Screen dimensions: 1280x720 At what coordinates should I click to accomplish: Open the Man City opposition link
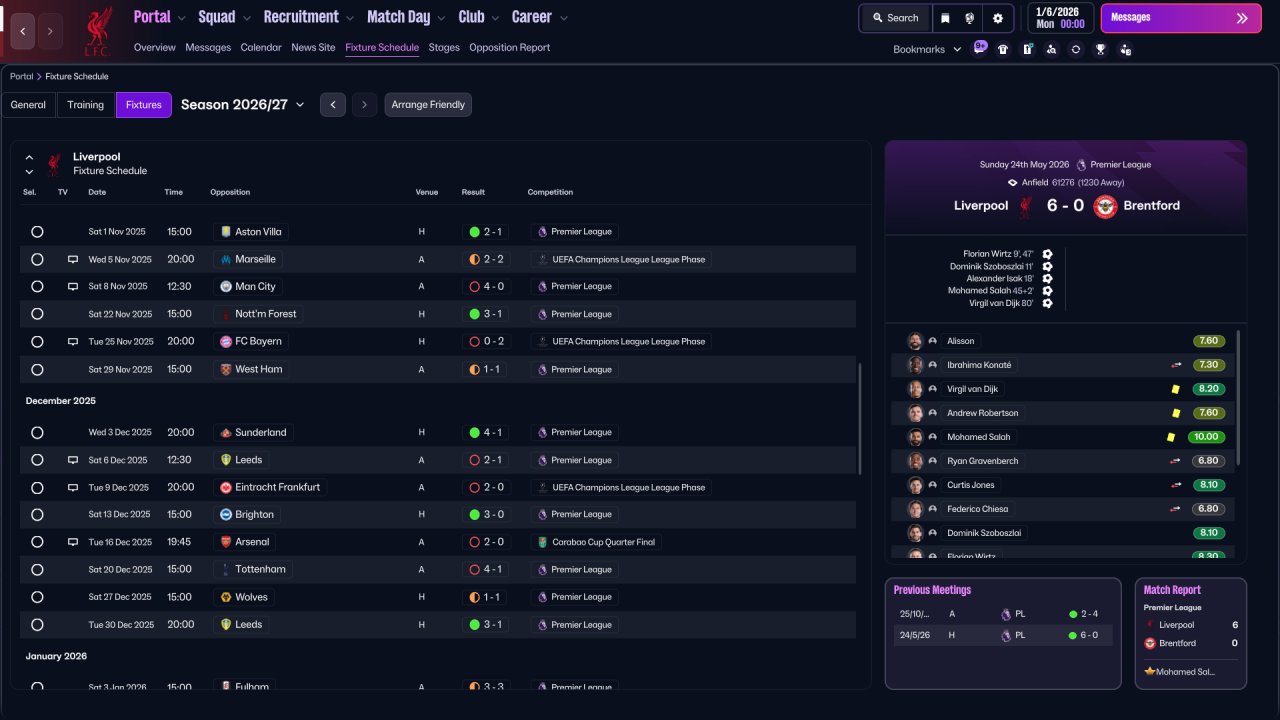(x=248, y=287)
